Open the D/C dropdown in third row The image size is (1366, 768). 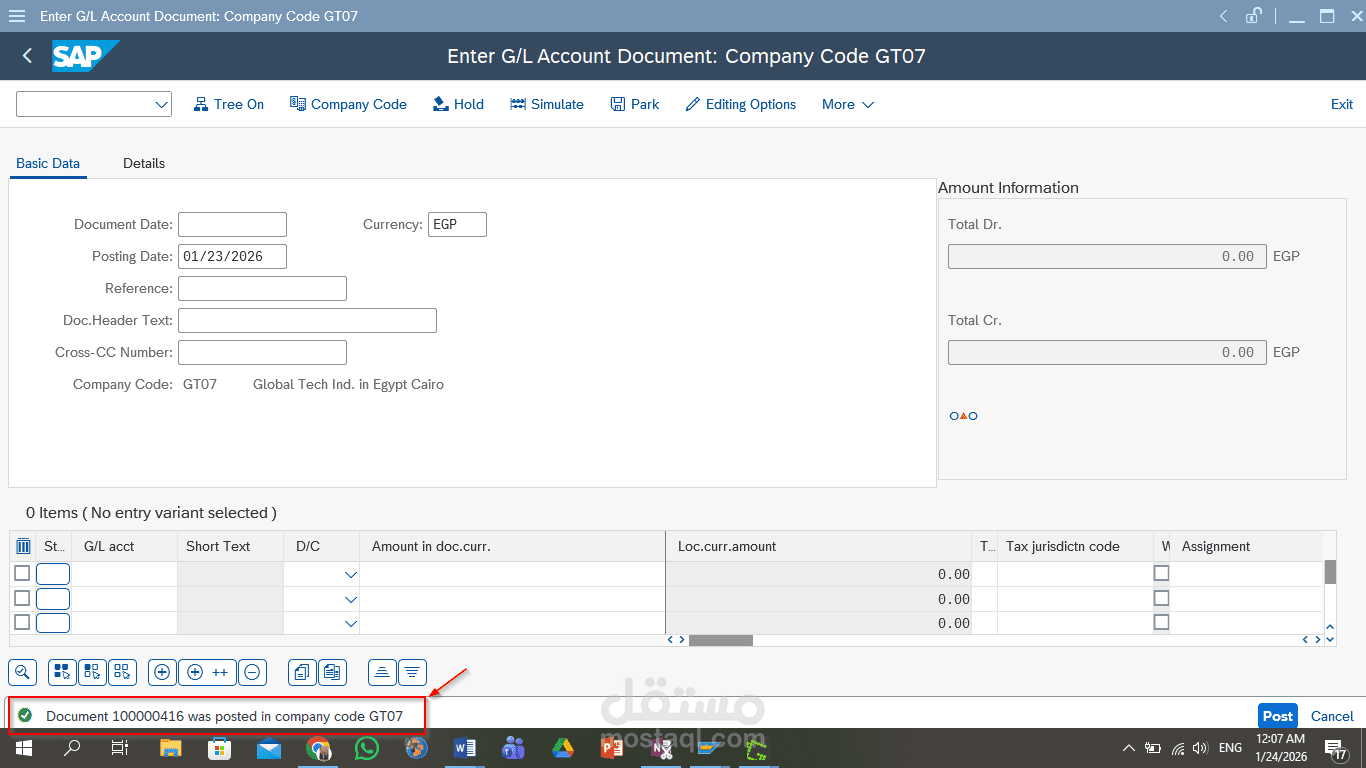[350, 623]
